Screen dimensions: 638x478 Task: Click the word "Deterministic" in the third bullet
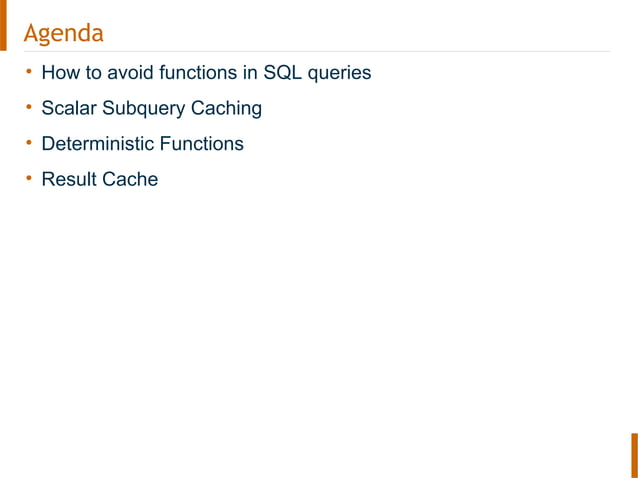point(97,144)
